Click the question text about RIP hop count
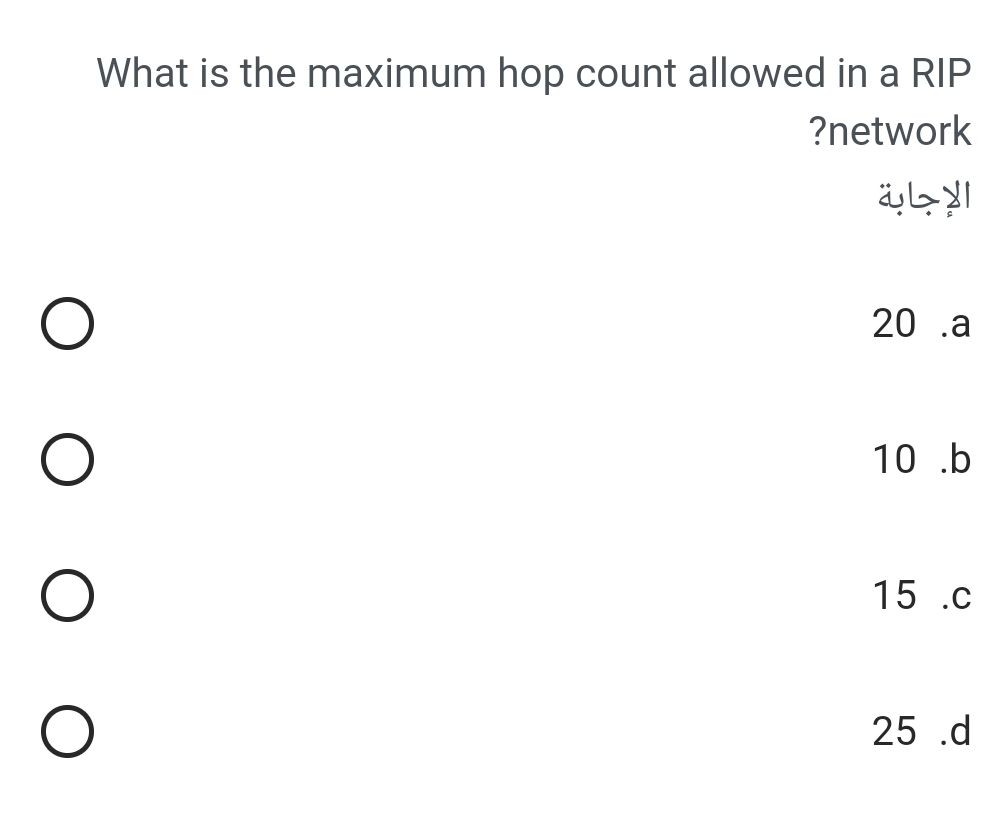983x840 pixels. coord(533,72)
